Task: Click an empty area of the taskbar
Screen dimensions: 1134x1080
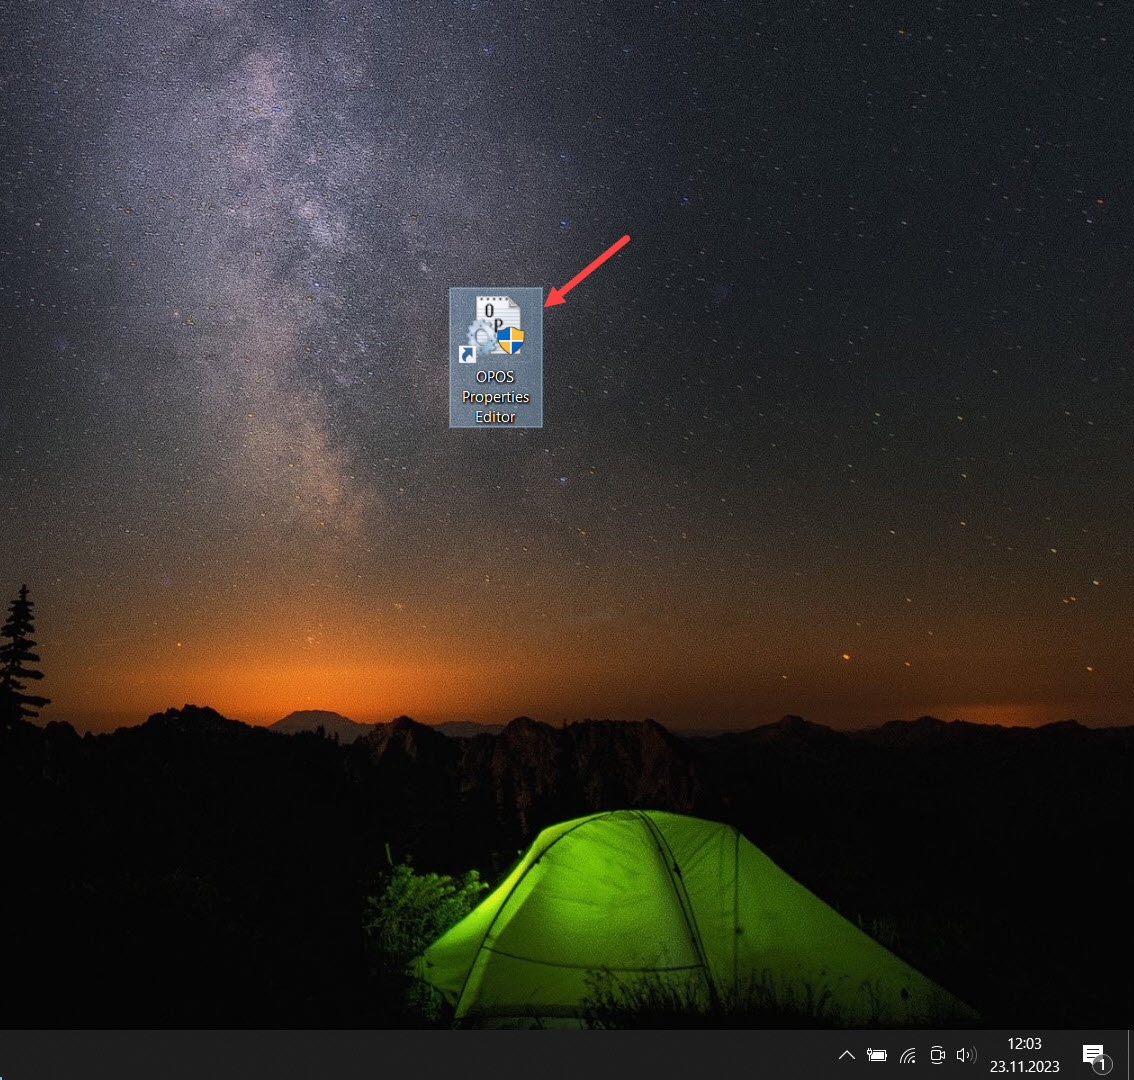Action: click(400, 1055)
